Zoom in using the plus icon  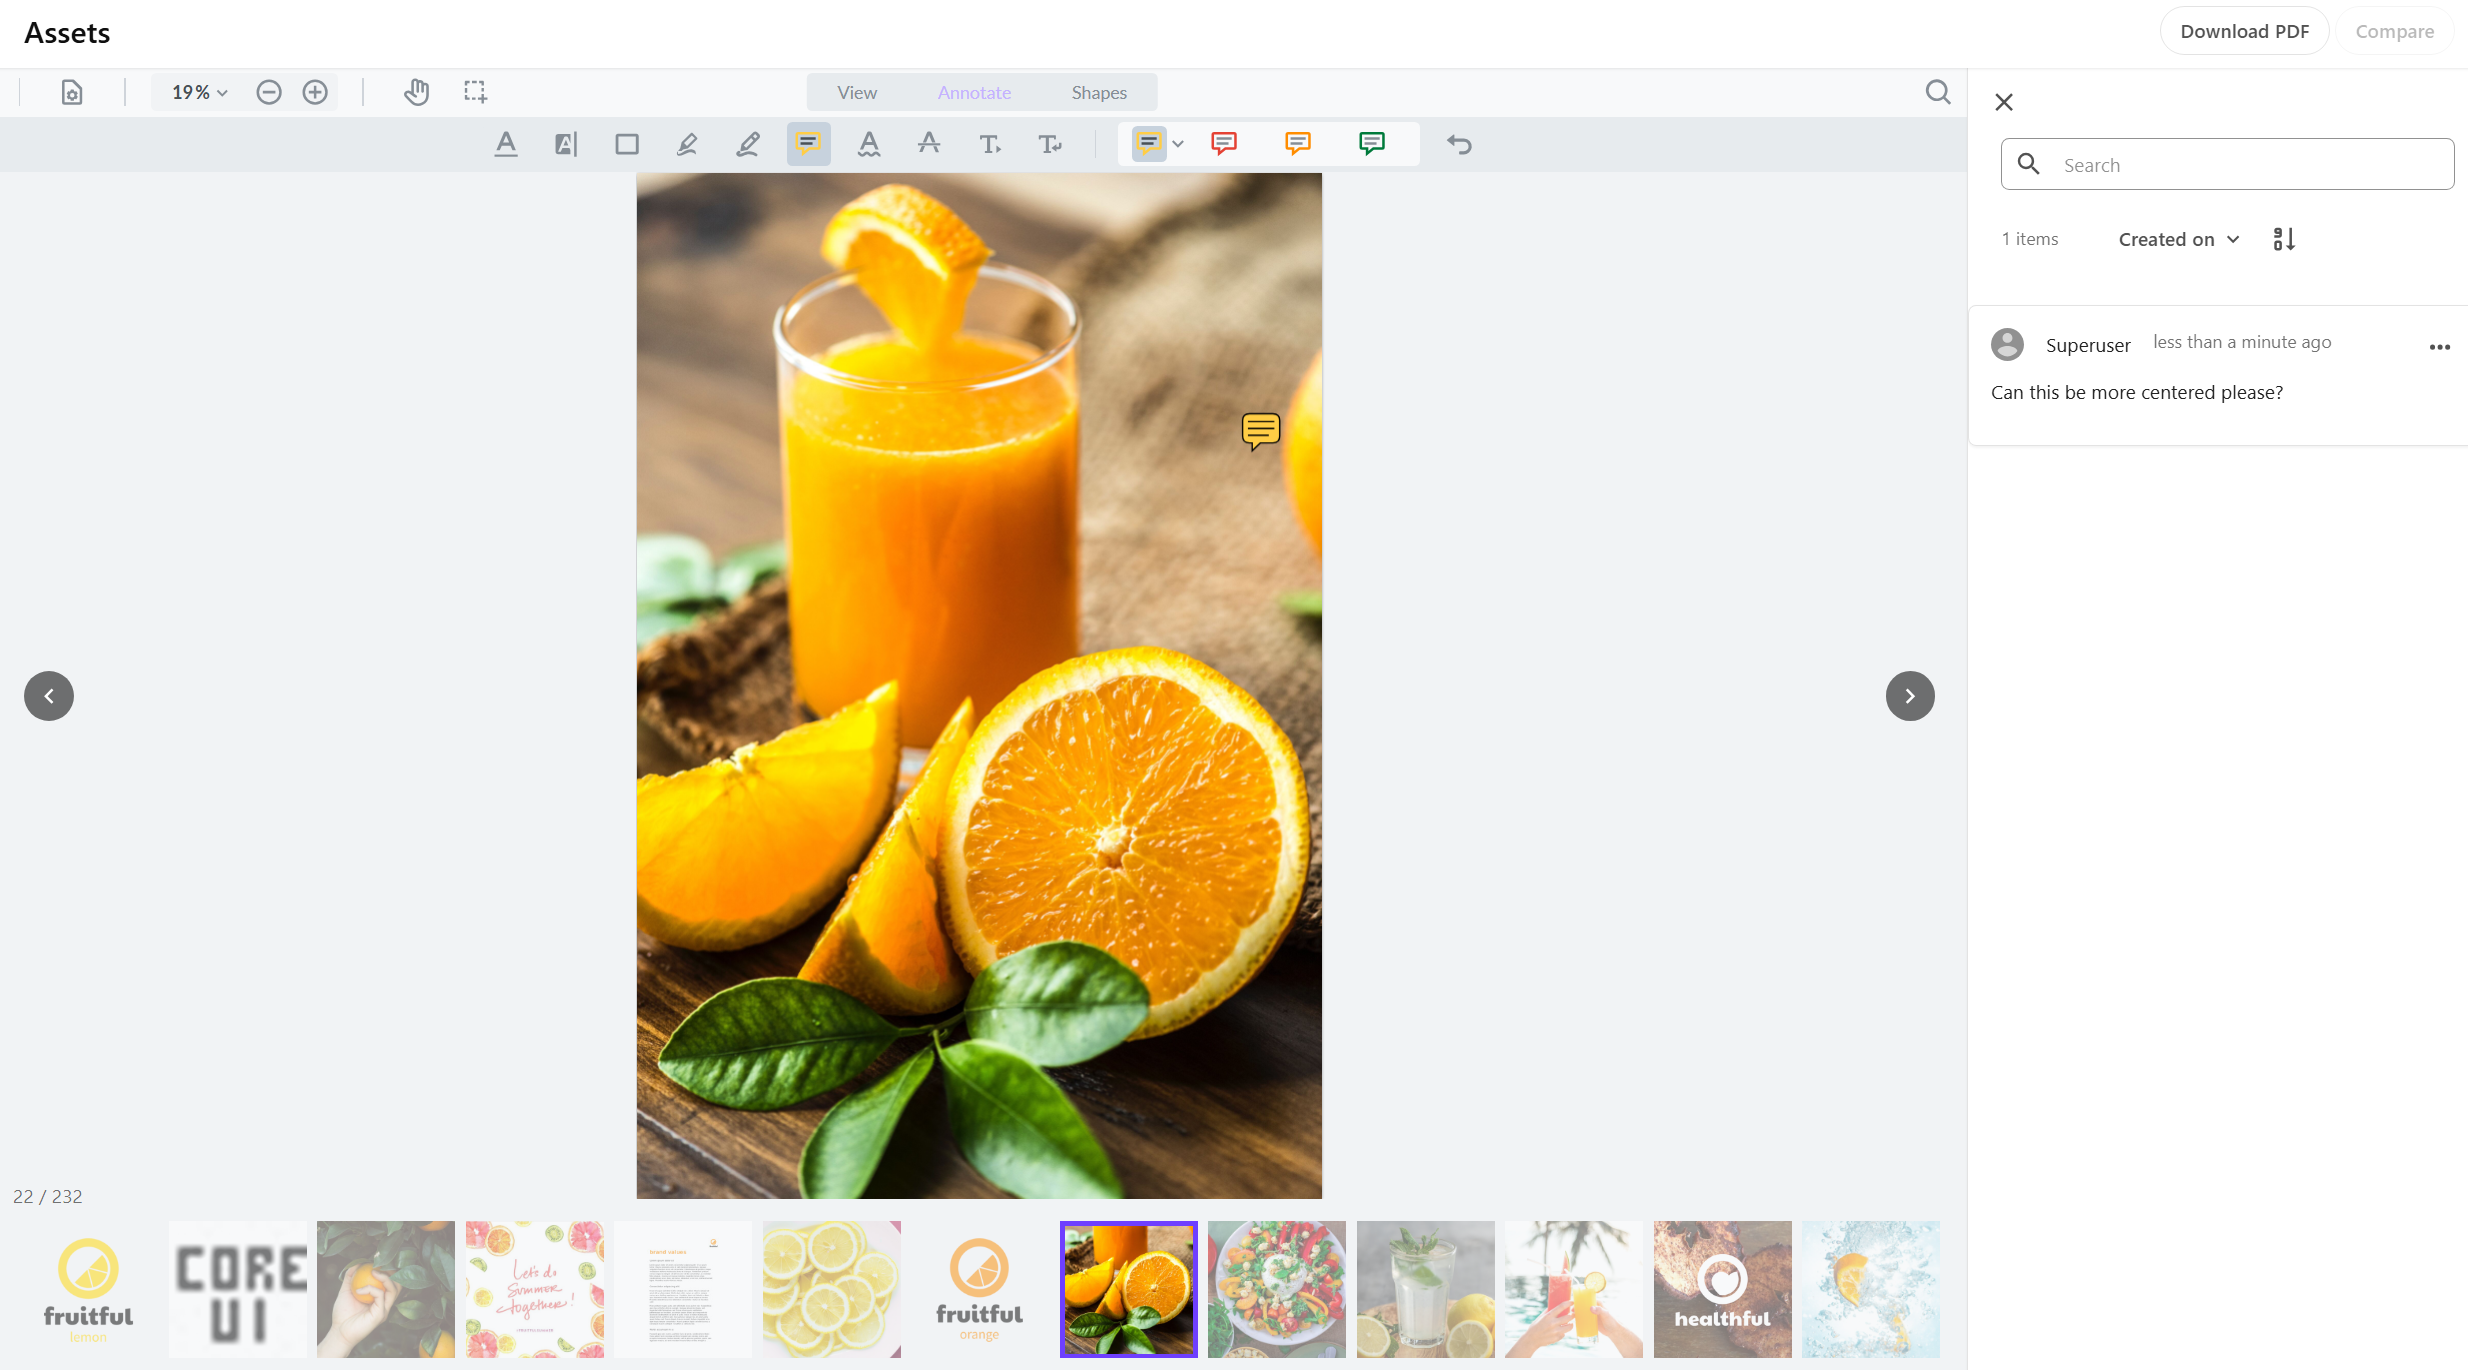click(315, 92)
